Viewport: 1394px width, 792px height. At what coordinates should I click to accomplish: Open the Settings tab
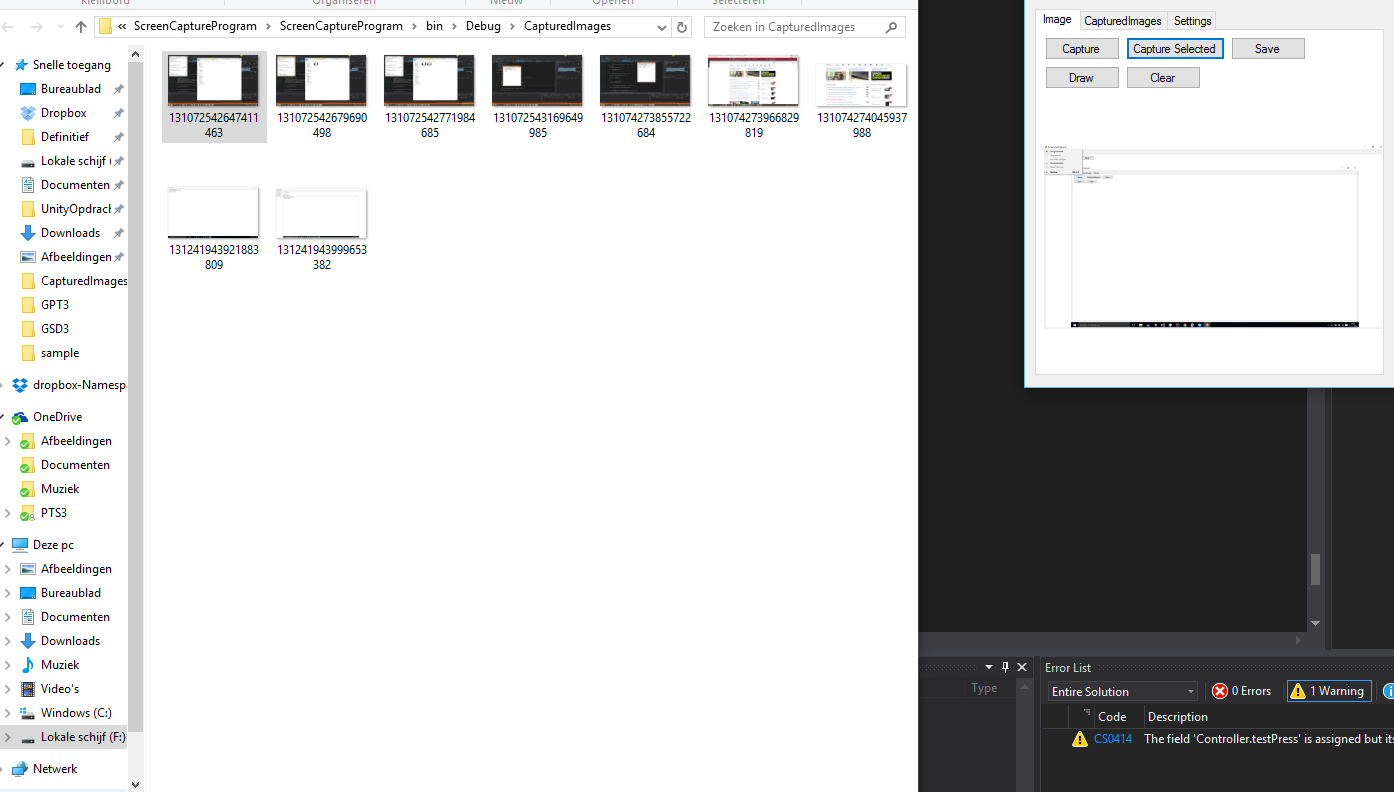1192,20
